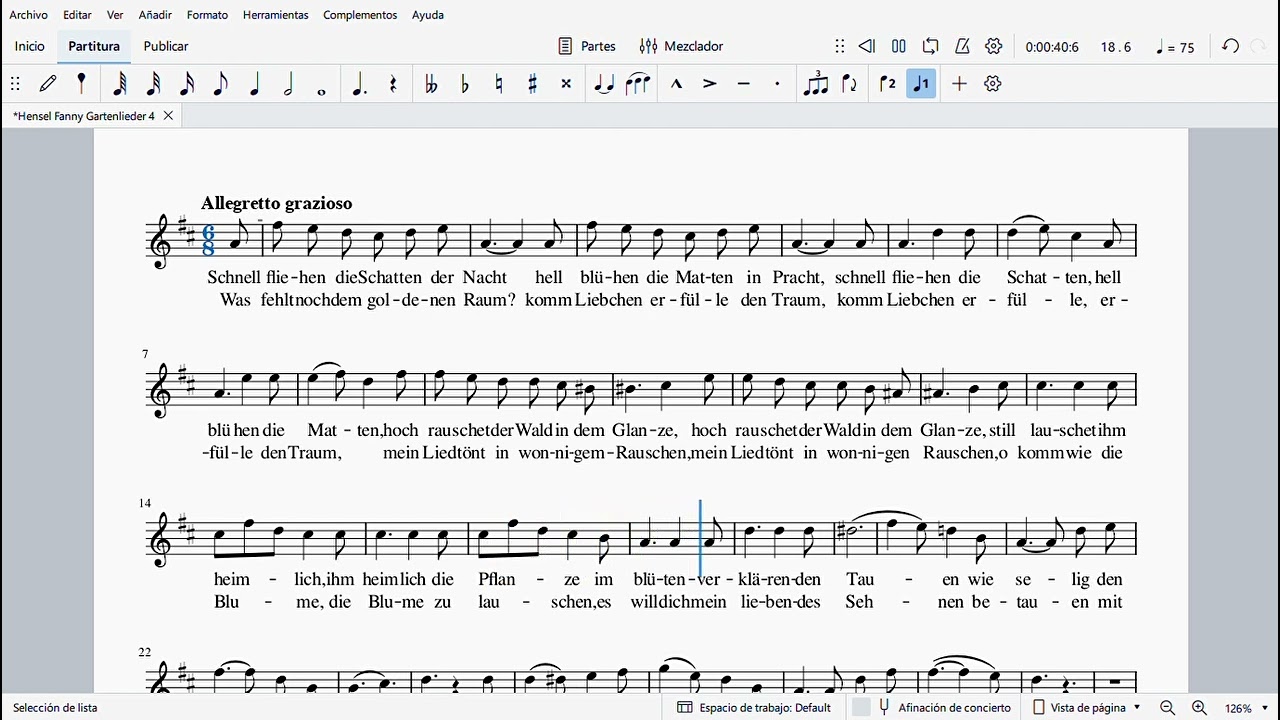
Task: Toggle loop playback
Action: [x=930, y=46]
